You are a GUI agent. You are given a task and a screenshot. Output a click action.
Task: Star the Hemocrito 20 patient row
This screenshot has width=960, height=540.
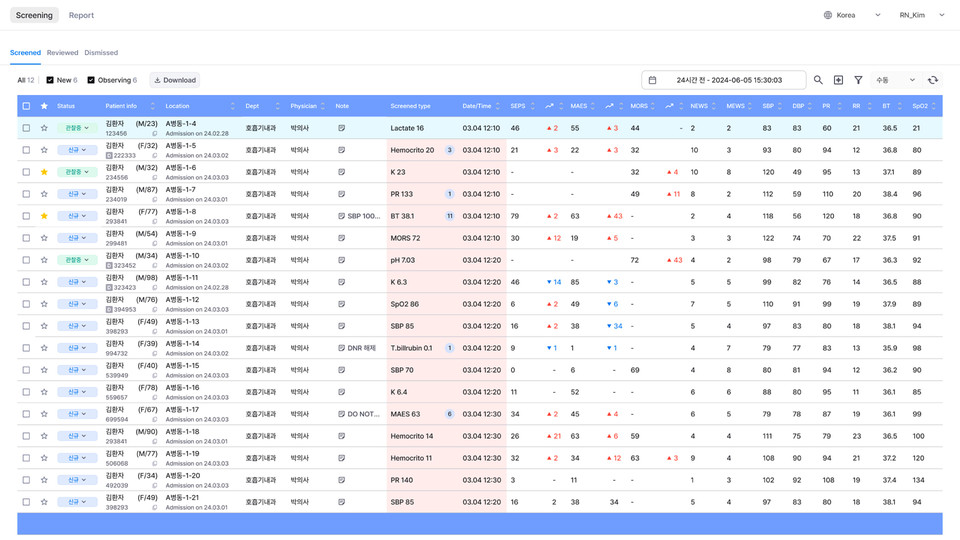tap(44, 150)
